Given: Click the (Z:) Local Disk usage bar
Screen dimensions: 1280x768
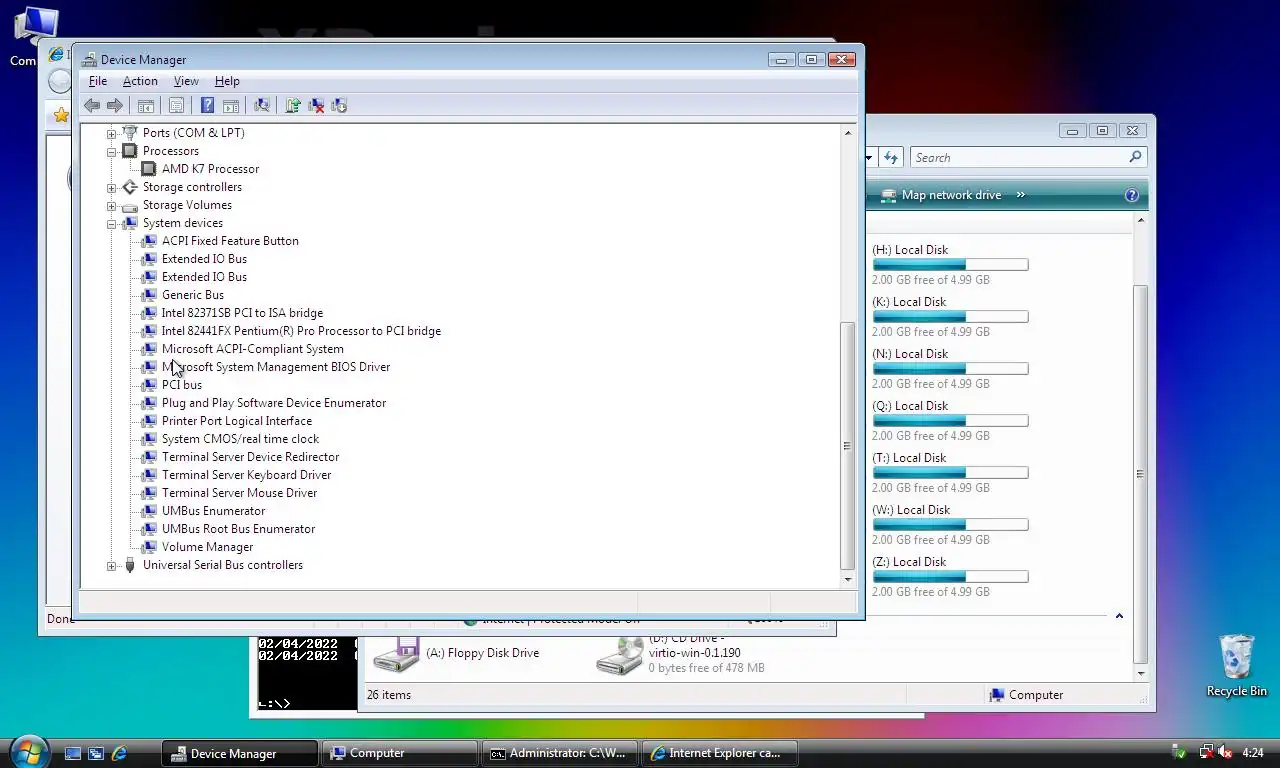Looking at the screenshot, I should click(950, 577).
